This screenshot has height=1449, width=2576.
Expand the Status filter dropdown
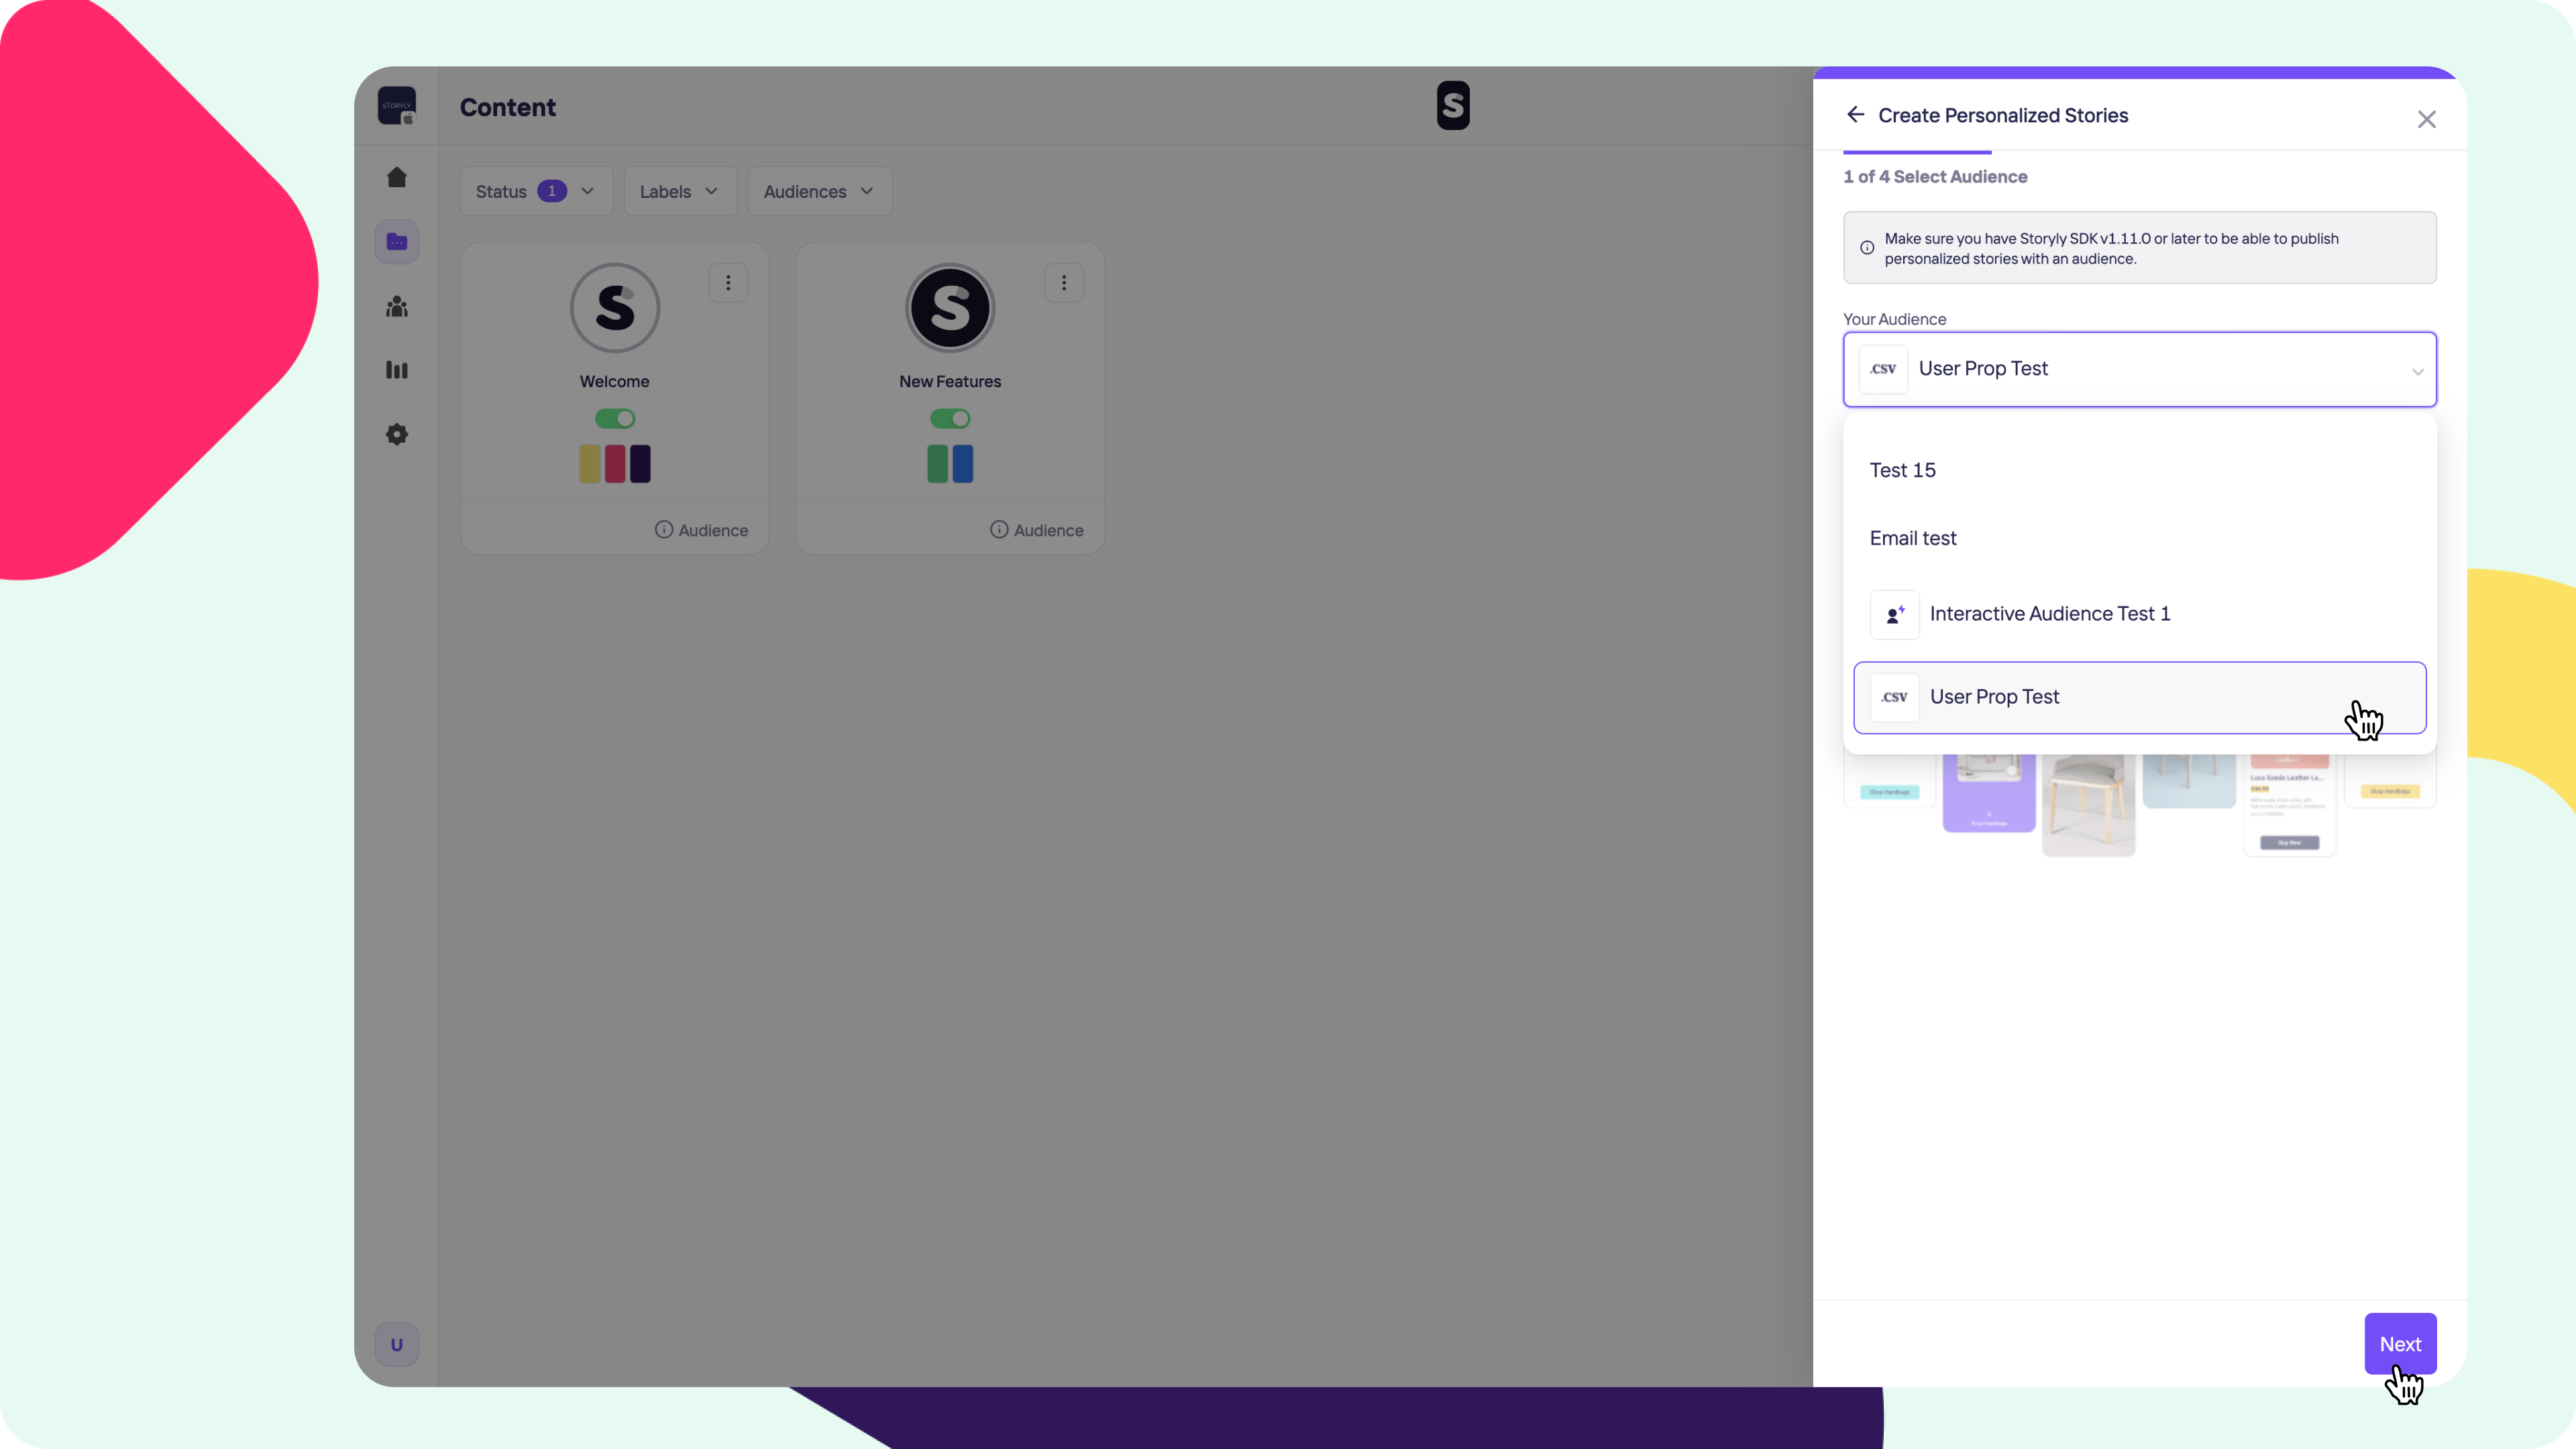[536, 191]
